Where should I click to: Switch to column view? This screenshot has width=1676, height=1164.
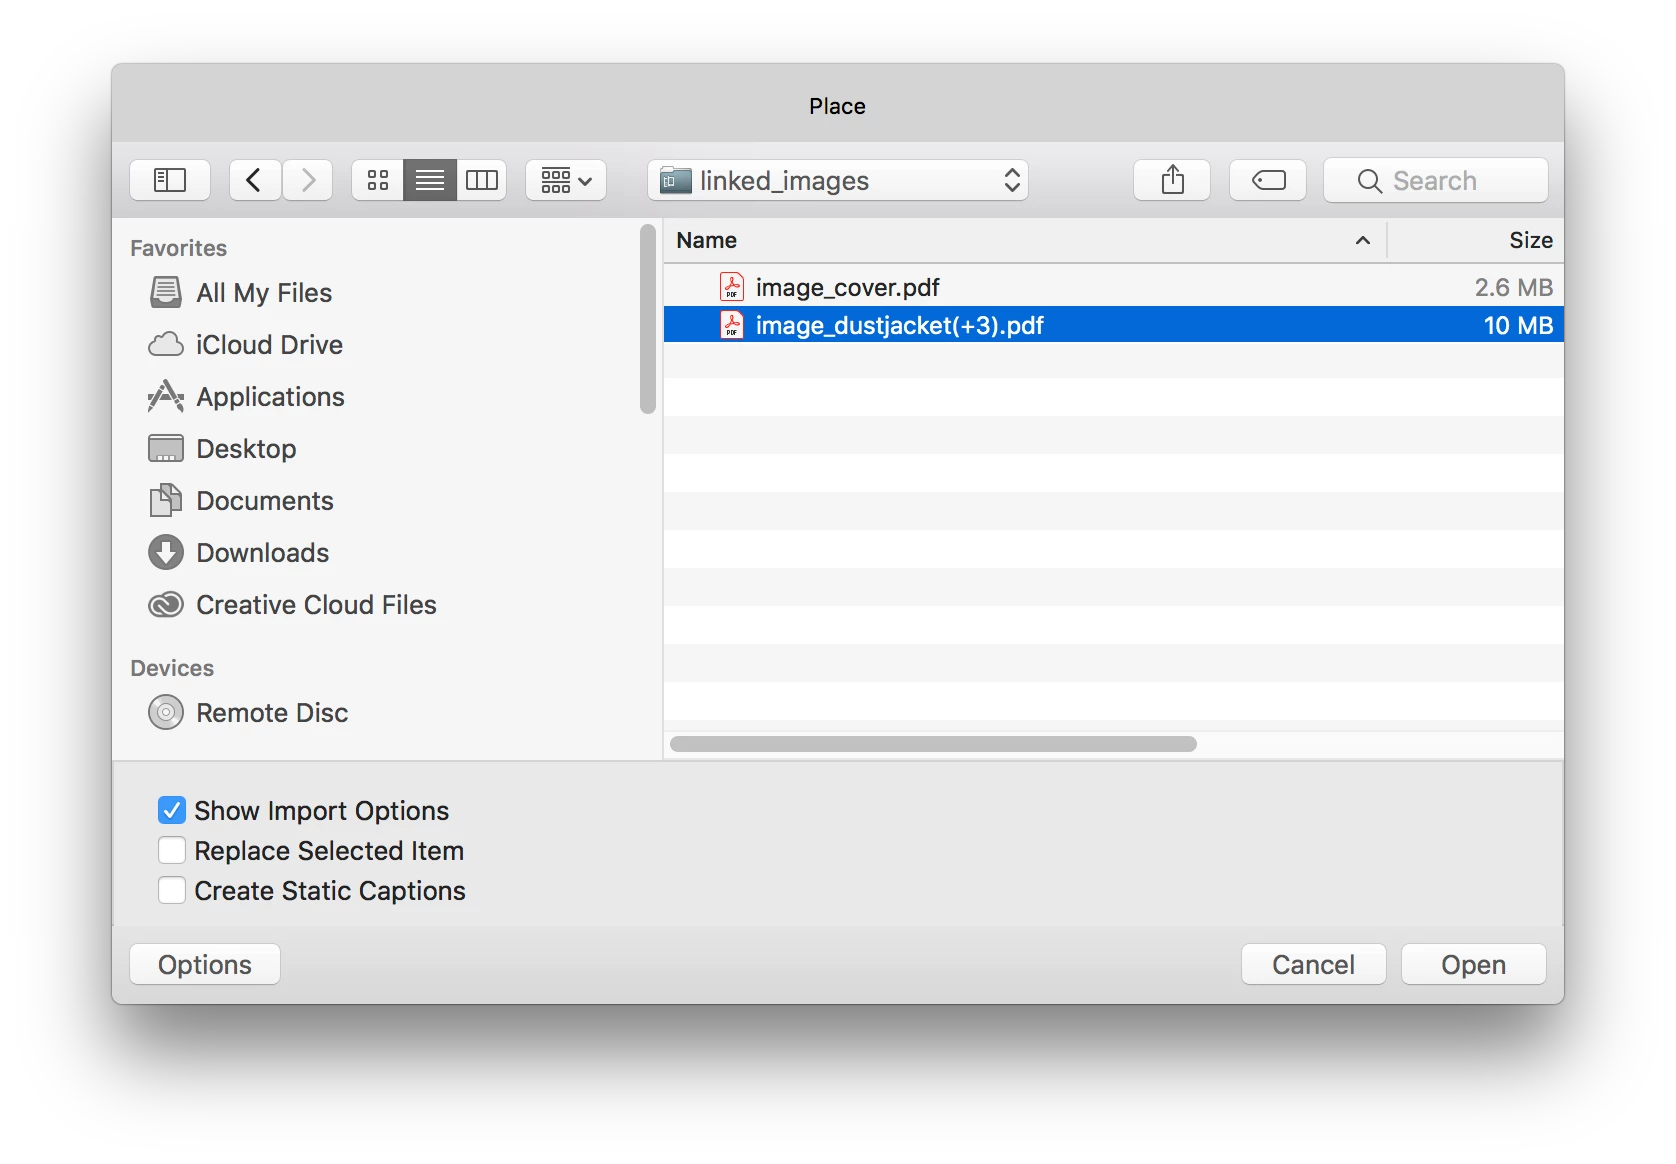click(482, 180)
